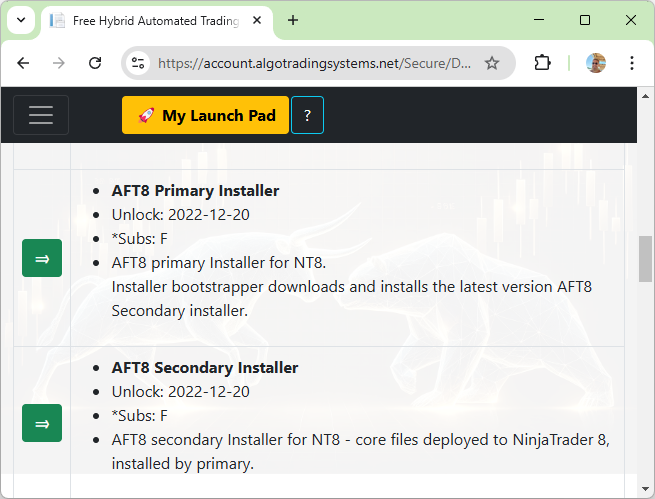Click the question mark help button

307,115
